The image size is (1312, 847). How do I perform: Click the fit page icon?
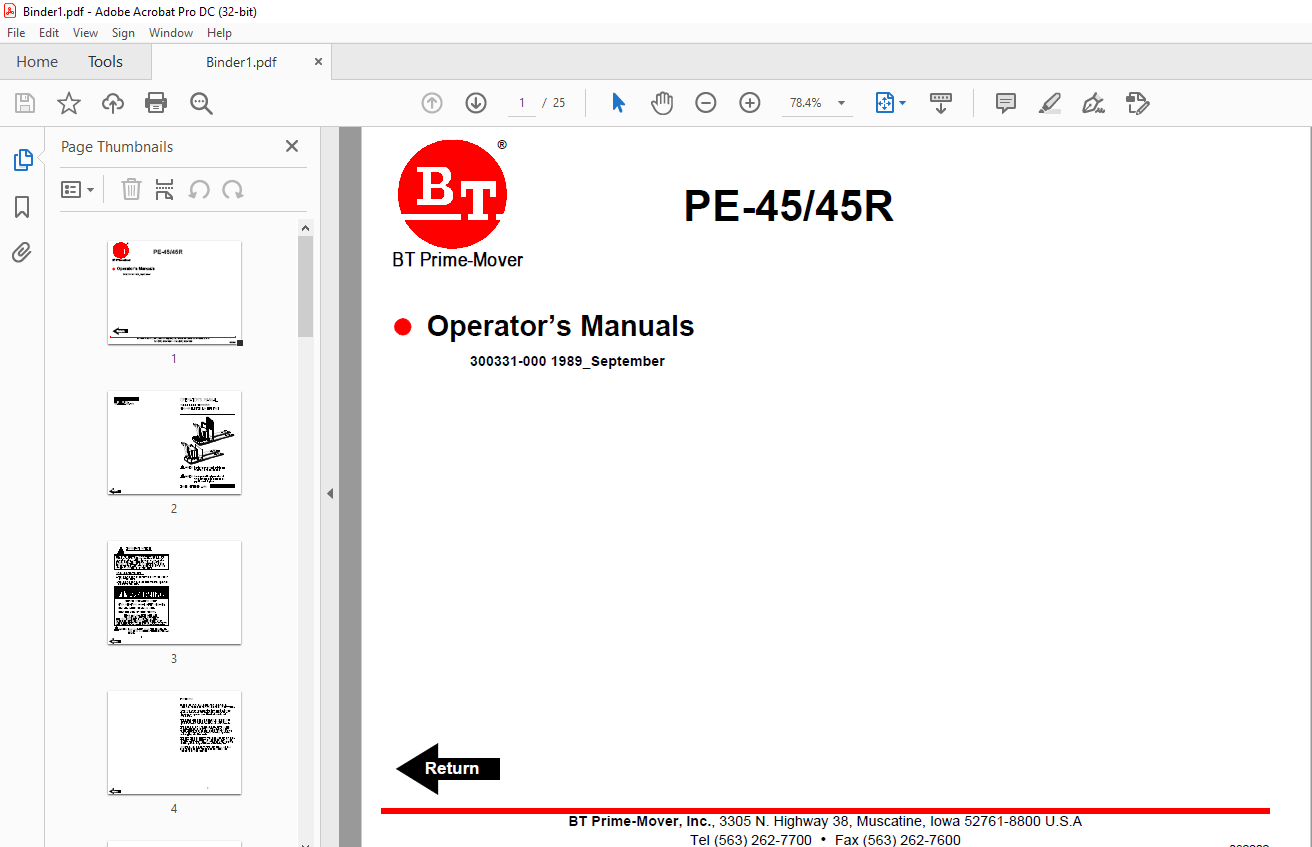884,103
